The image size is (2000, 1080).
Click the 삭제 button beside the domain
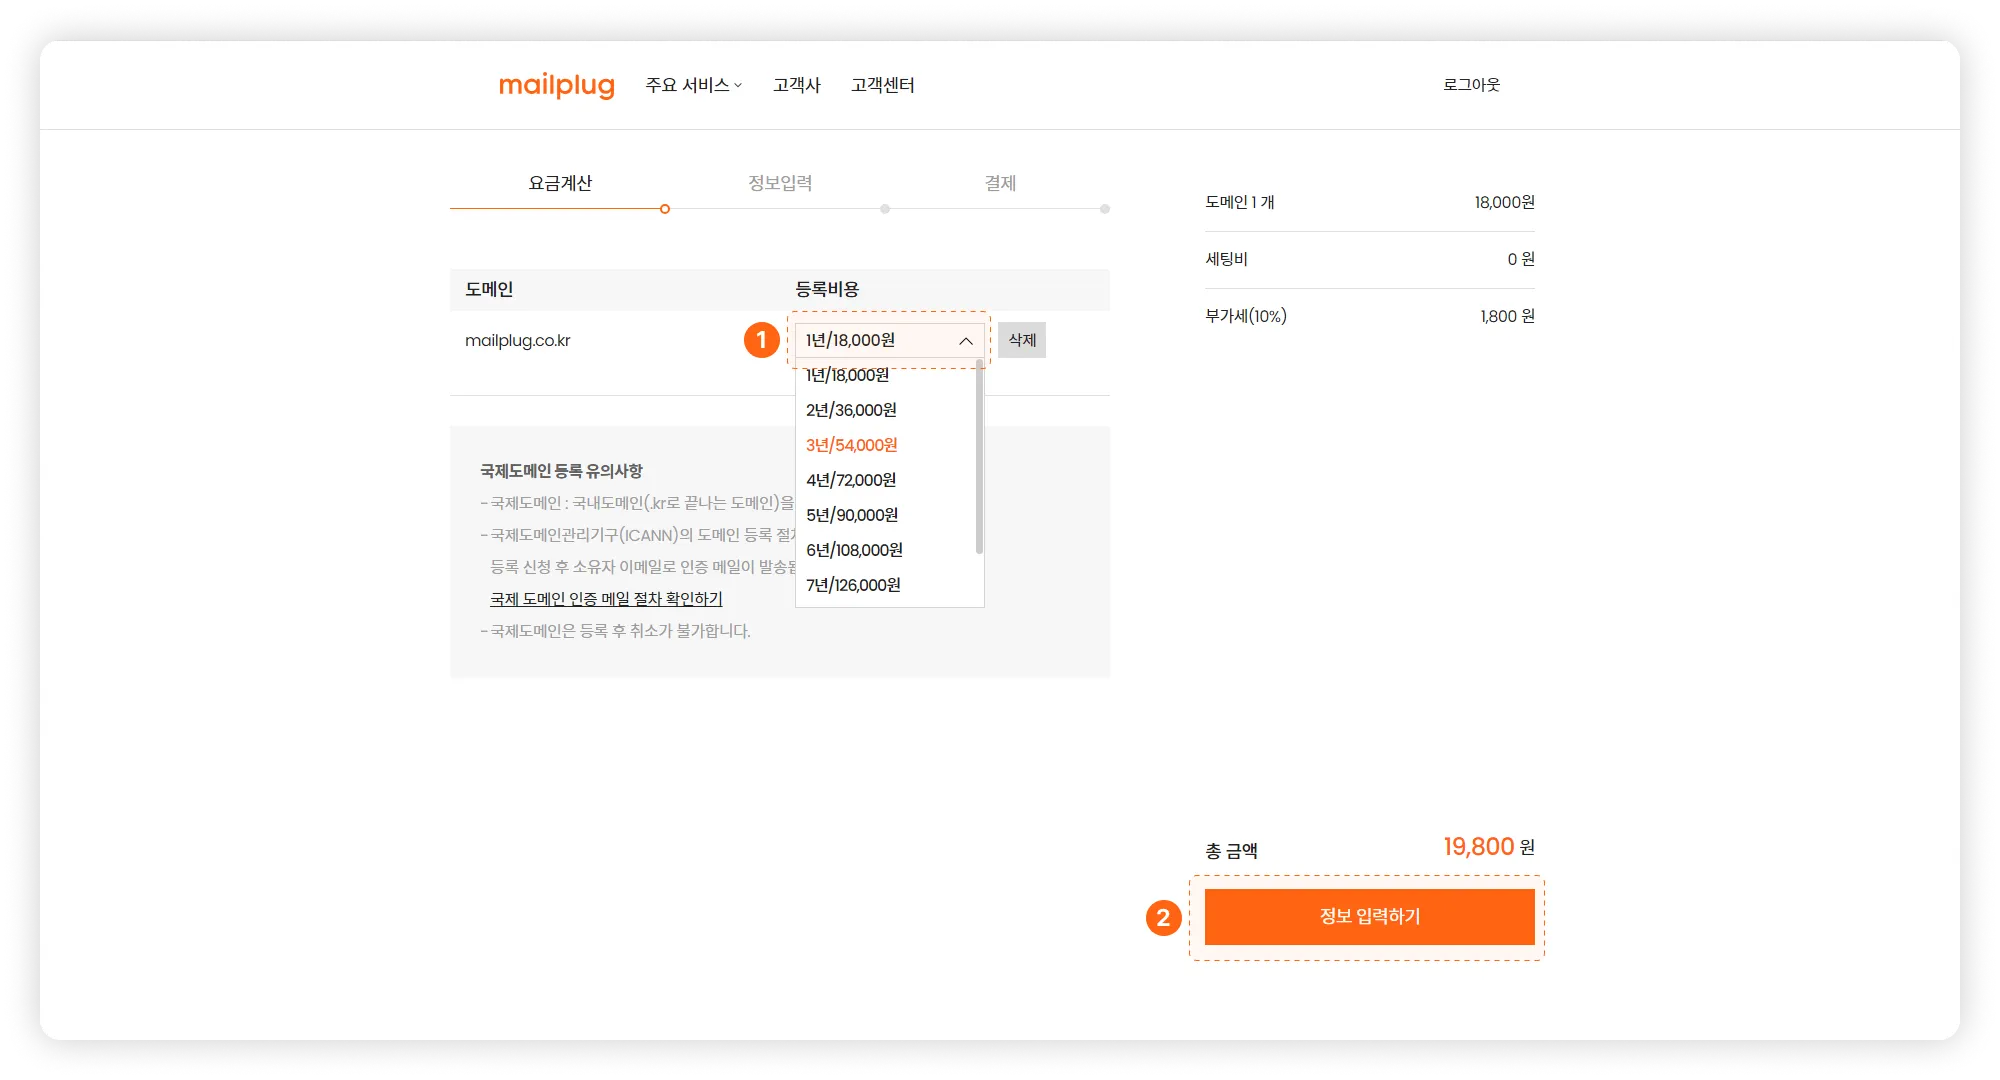tap(1022, 340)
